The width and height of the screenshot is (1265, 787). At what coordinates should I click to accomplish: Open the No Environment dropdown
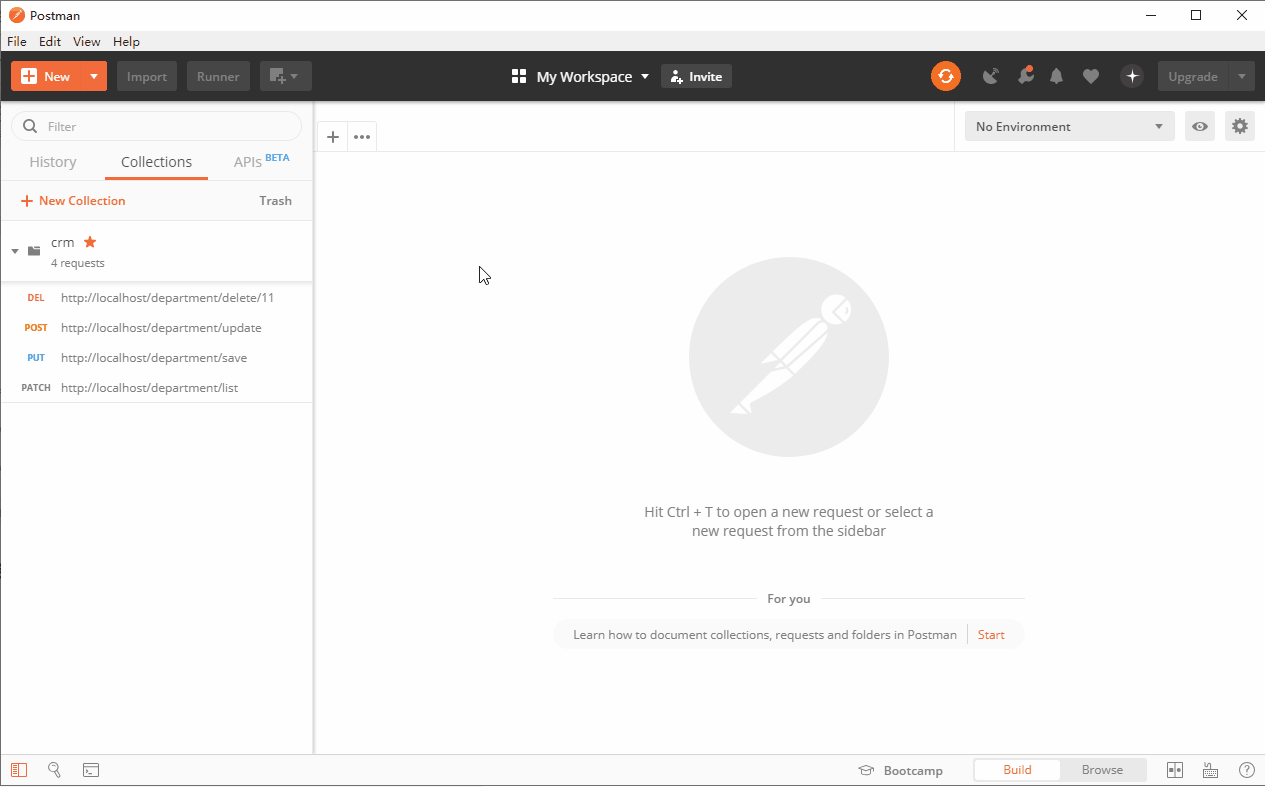click(1070, 126)
